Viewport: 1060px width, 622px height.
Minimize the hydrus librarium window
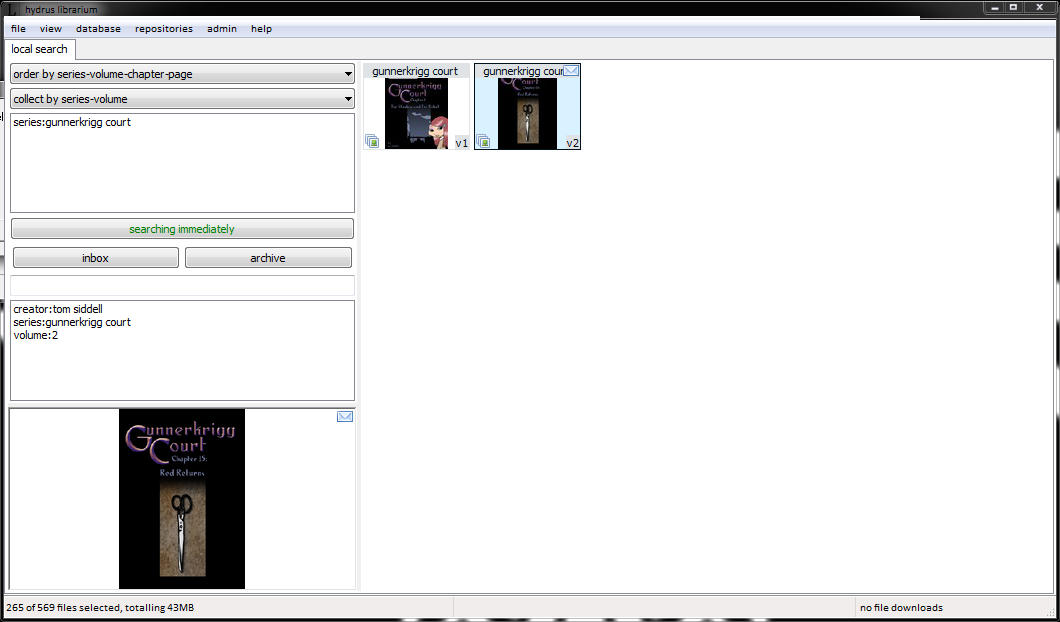point(994,7)
